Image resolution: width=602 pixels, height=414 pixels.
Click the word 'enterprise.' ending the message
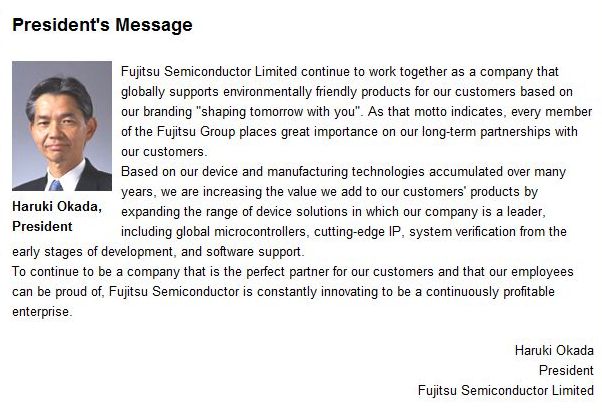42,311
